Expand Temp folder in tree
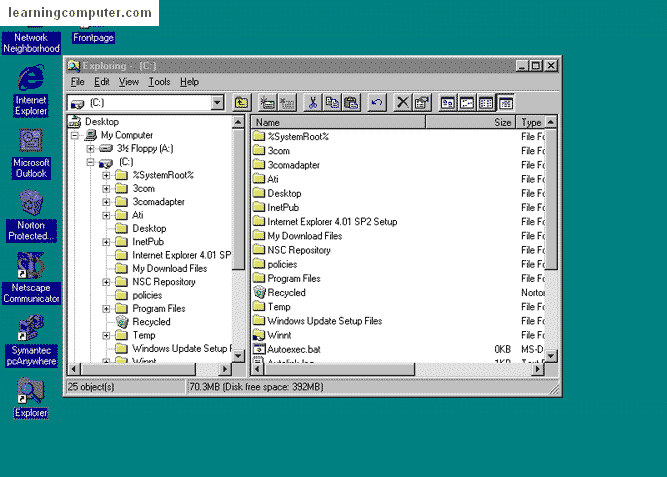Screen dimensions: 667x477 point(106,336)
